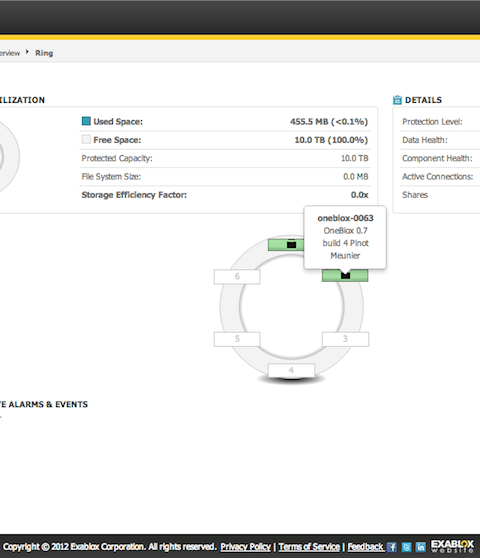Viewport: 480px width, 558px height.
Task: Click empty ring slot 3
Action: (x=345, y=339)
